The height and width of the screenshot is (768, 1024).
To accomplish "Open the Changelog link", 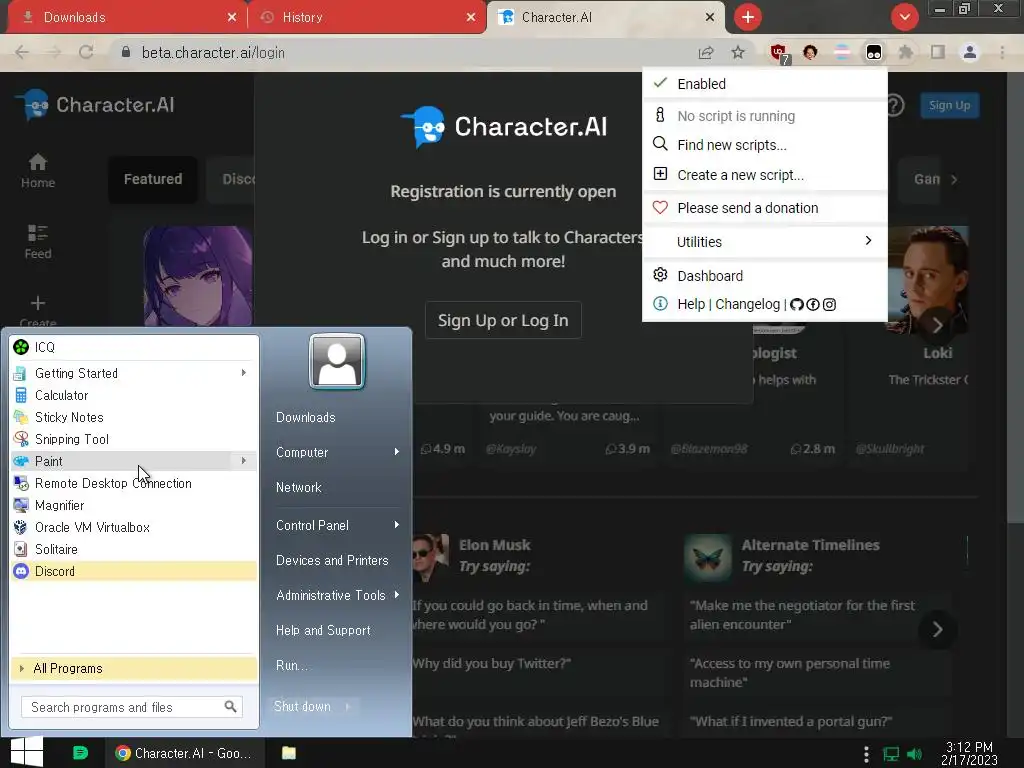I will tap(747, 304).
